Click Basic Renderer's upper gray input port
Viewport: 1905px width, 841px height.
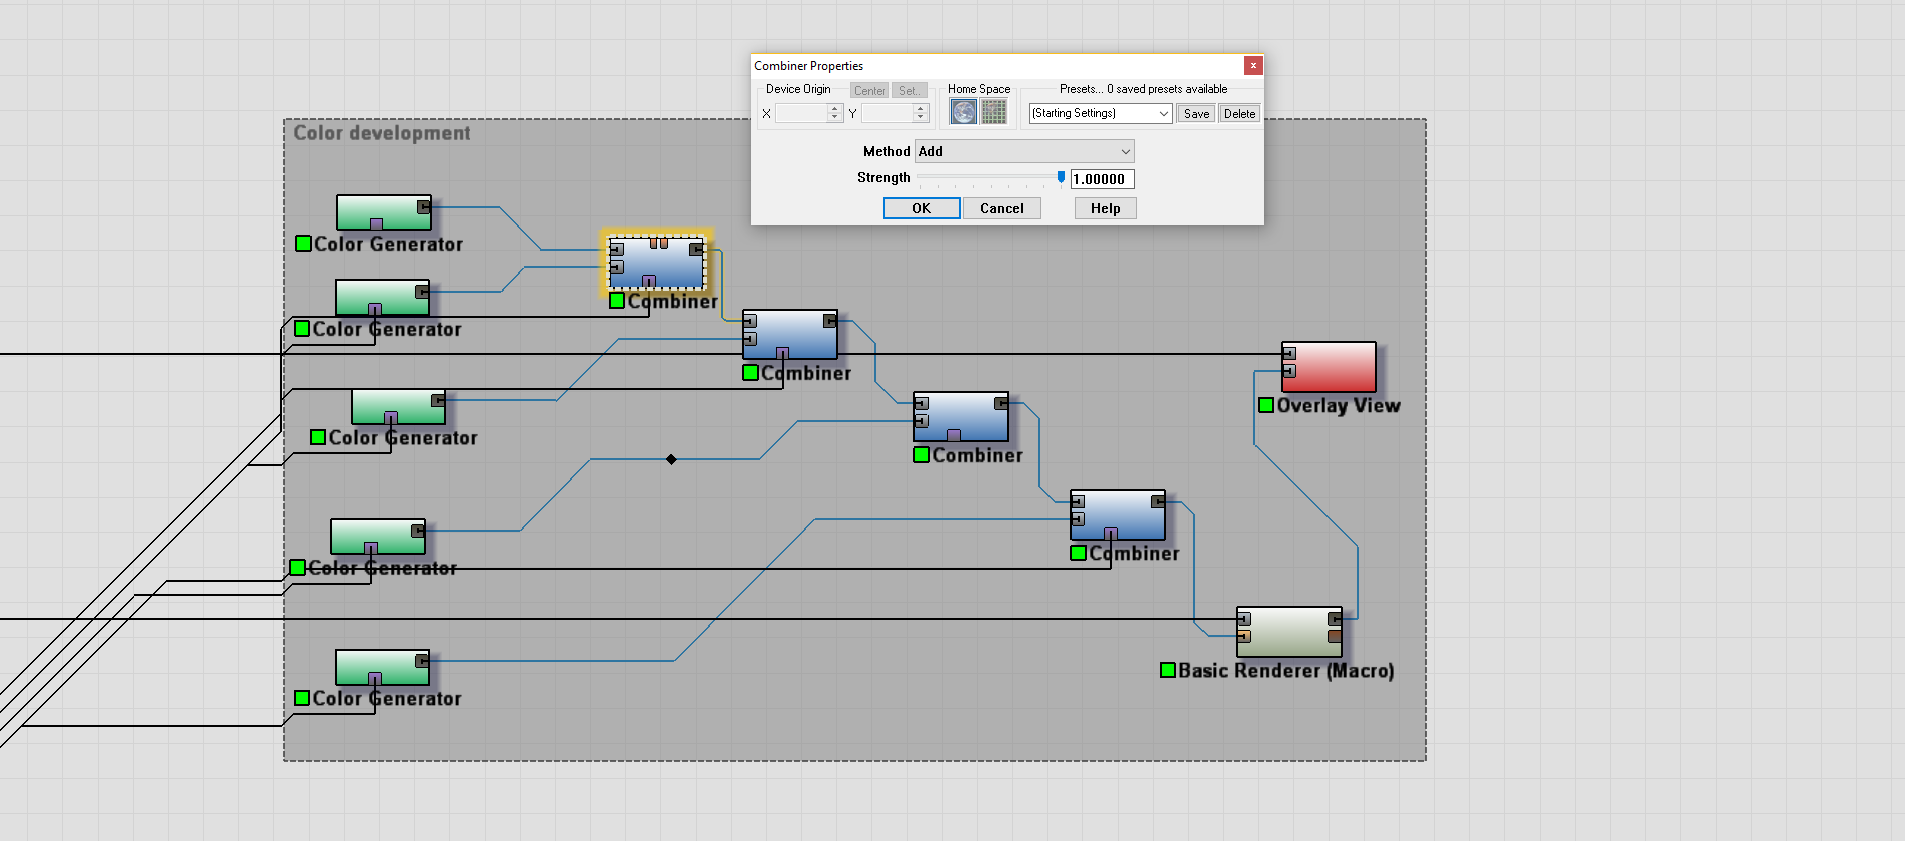pyautogui.click(x=1244, y=619)
